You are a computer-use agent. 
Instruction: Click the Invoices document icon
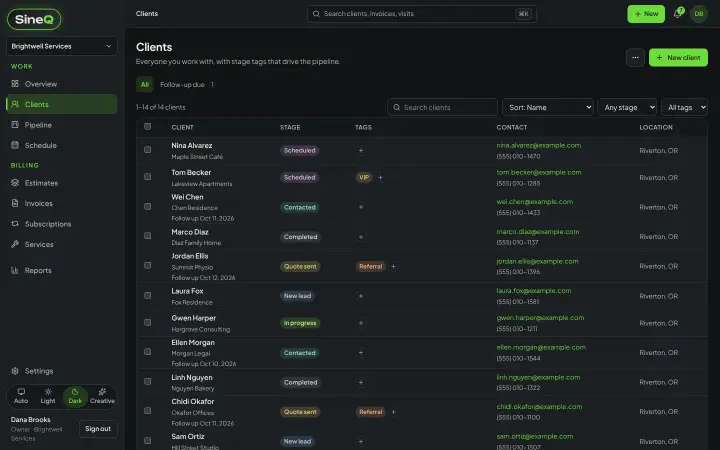point(15,203)
